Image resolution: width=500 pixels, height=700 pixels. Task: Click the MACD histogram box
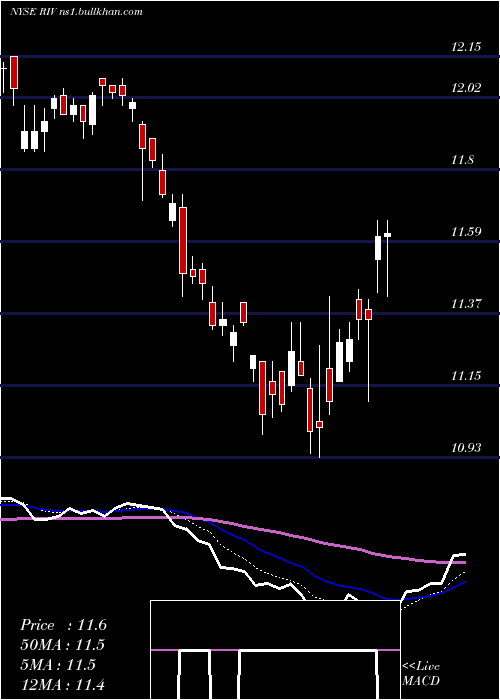coord(275,650)
